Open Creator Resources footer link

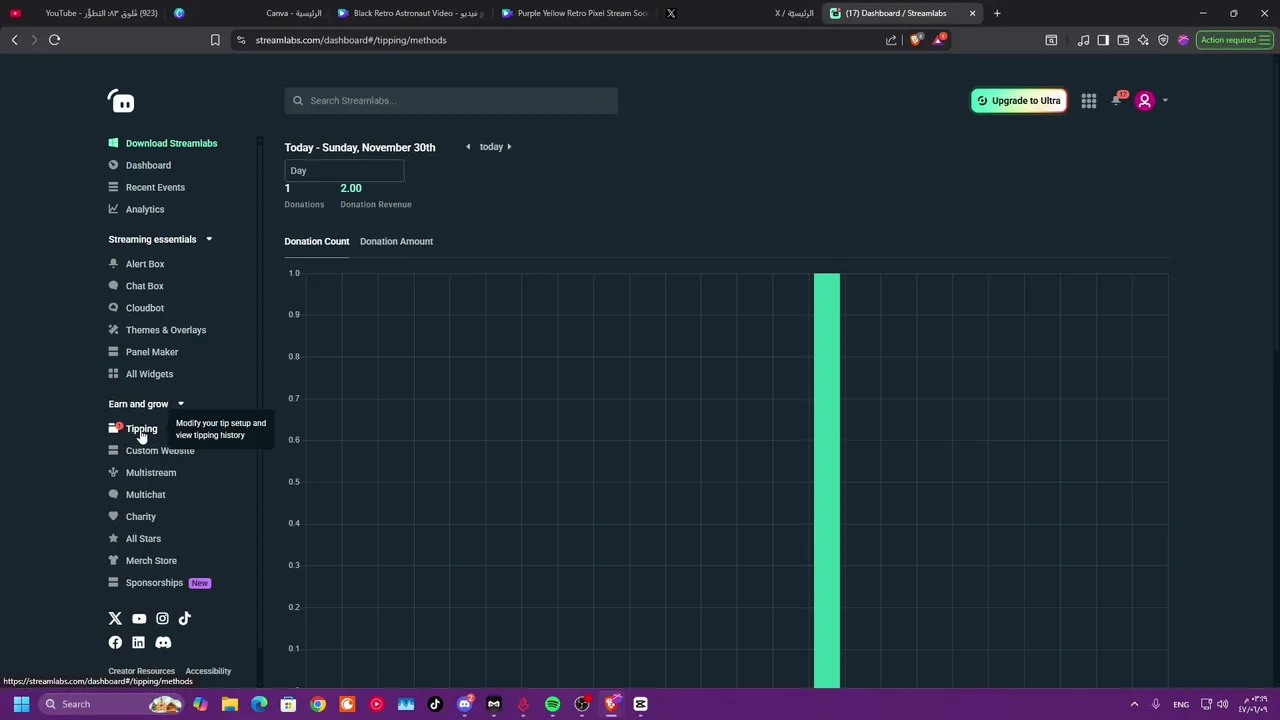[141, 671]
